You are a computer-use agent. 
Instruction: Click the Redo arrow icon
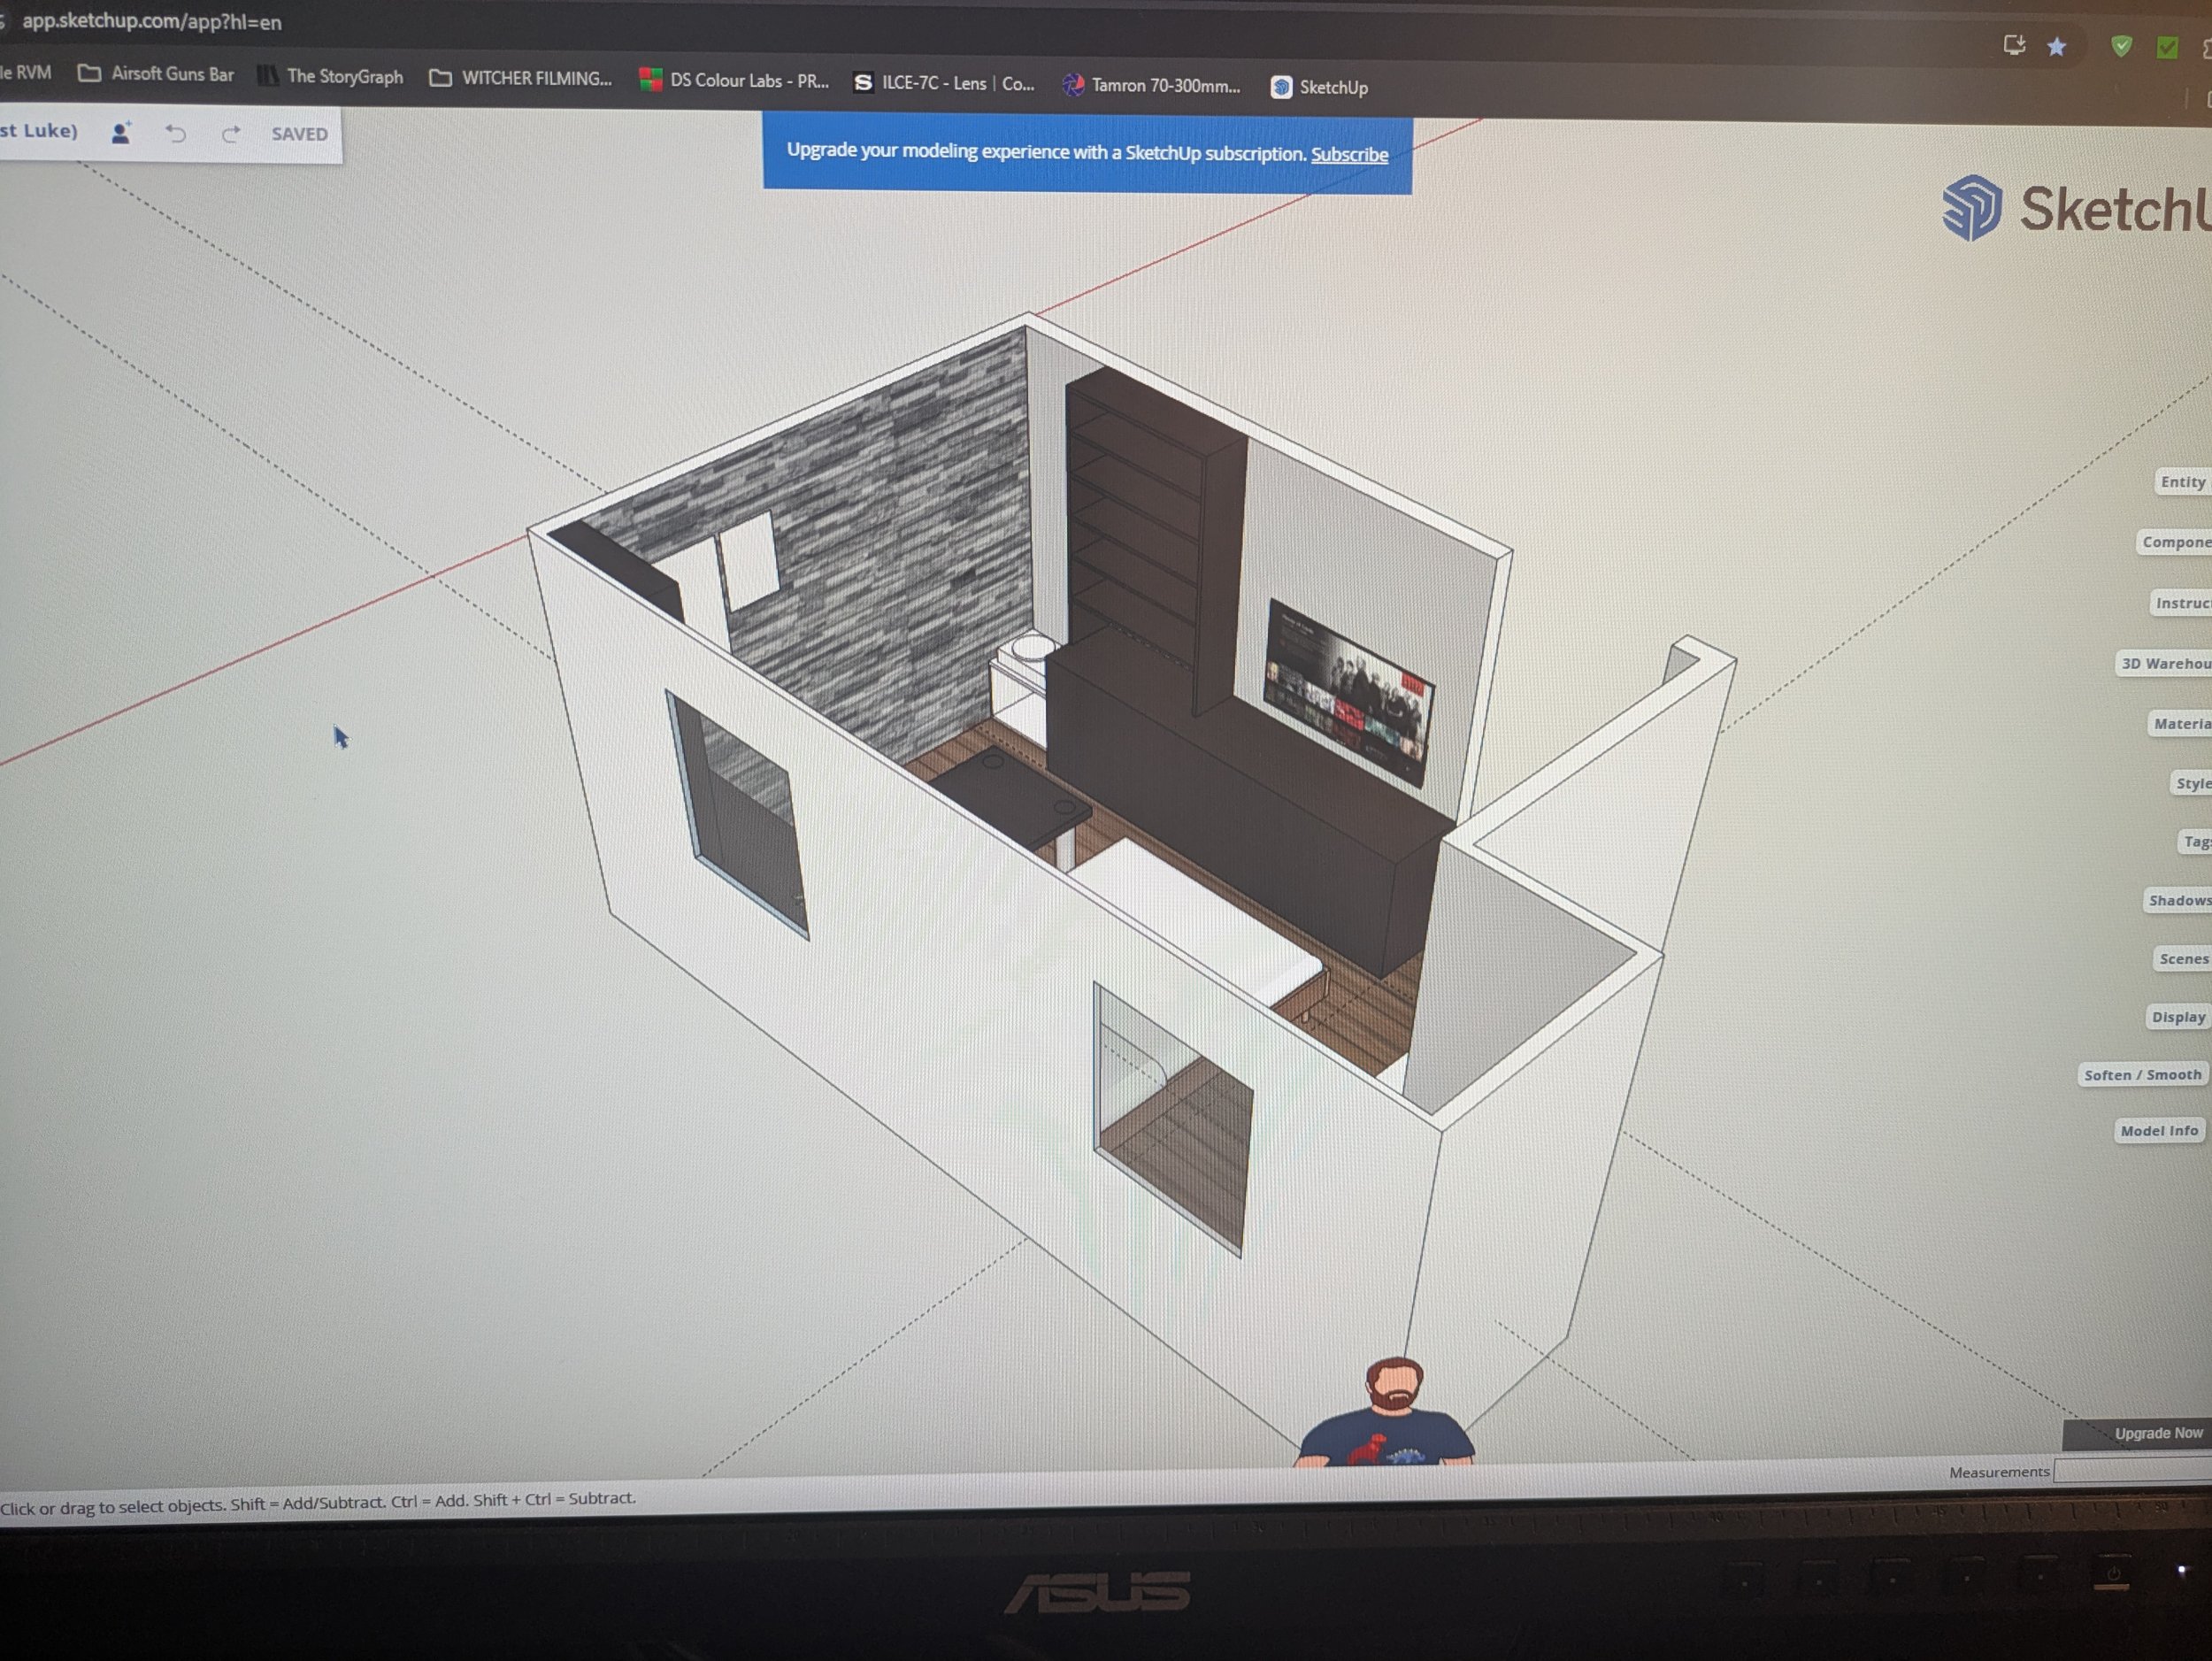pos(231,134)
